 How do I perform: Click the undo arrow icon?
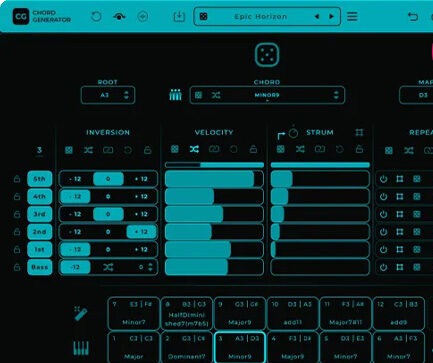pos(413,16)
